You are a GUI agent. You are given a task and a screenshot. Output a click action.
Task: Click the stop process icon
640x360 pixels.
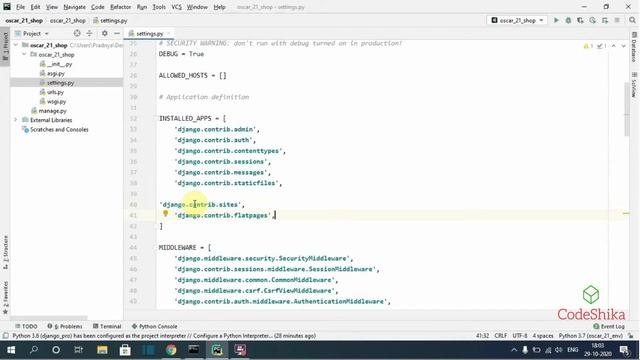click(x=617, y=20)
